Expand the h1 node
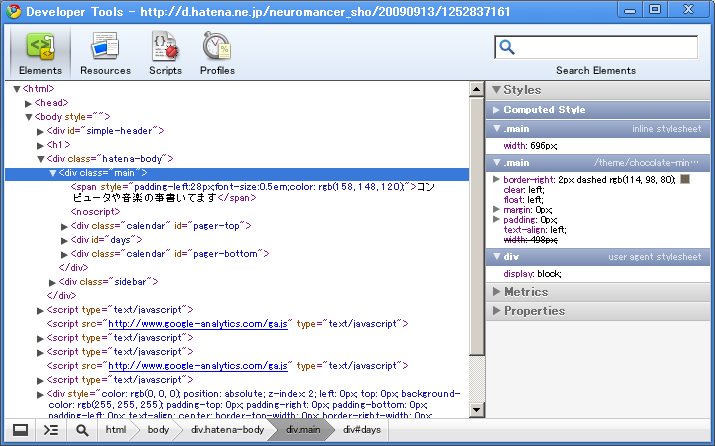Image resolution: width=715 pixels, height=446 pixels. [40, 145]
